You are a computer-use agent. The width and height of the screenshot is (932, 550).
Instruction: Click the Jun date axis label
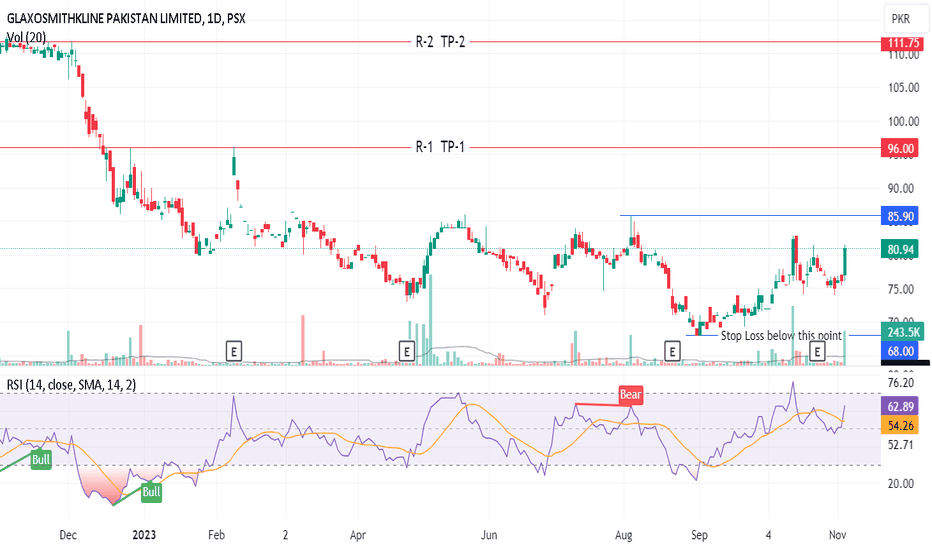(489, 535)
